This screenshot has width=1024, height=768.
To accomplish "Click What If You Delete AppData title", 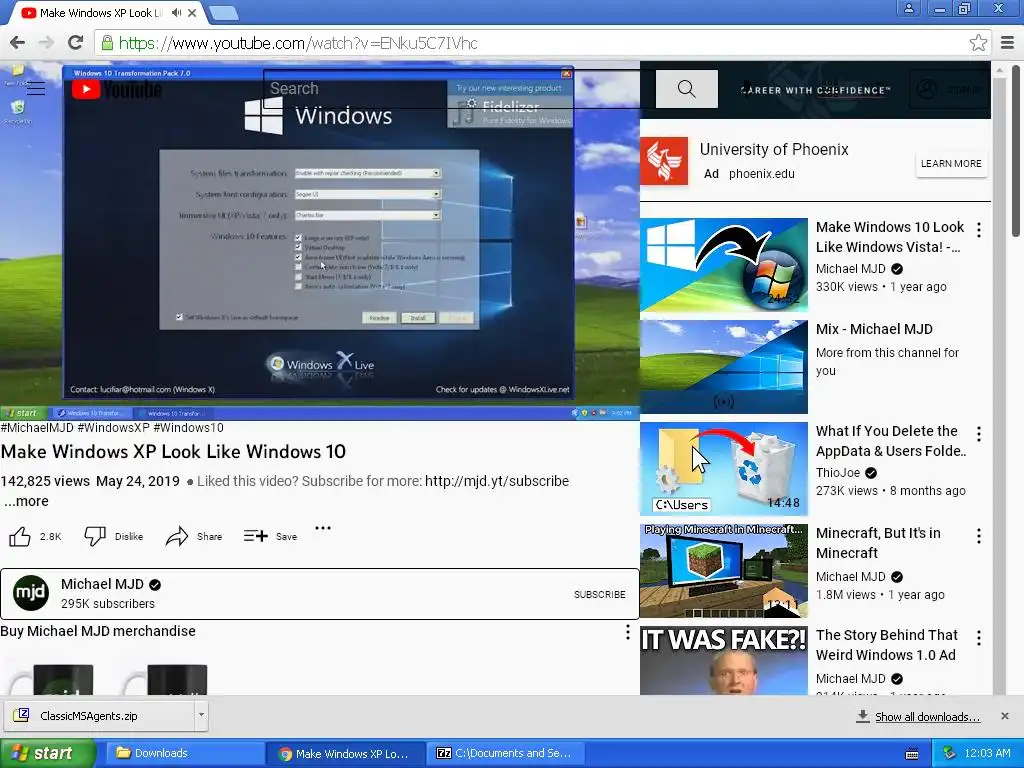I will pyautogui.click(x=891, y=441).
